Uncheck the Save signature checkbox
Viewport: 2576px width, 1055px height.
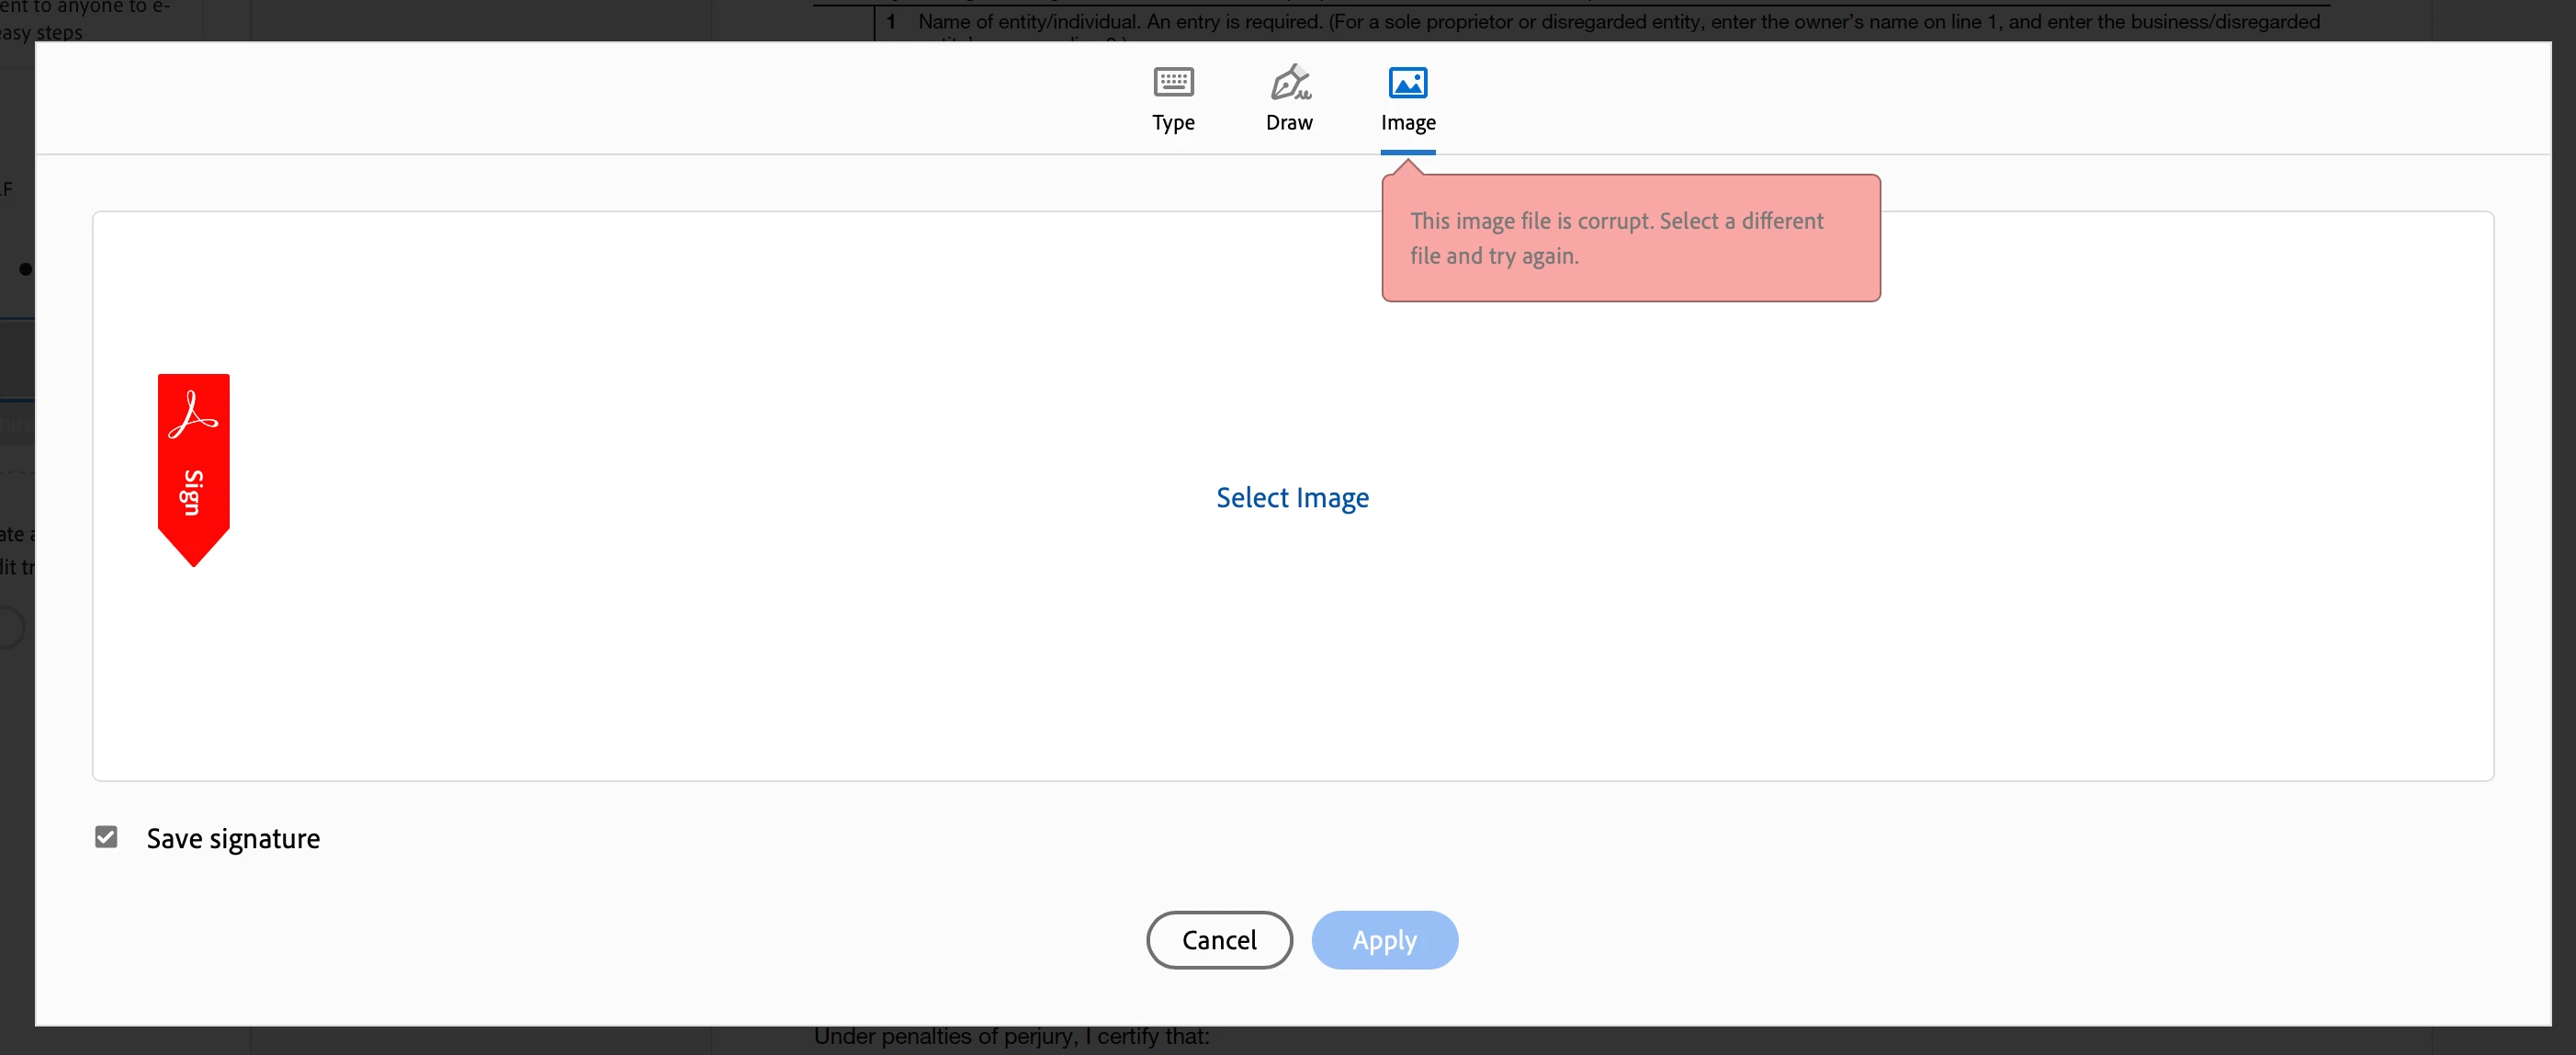tap(106, 837)
